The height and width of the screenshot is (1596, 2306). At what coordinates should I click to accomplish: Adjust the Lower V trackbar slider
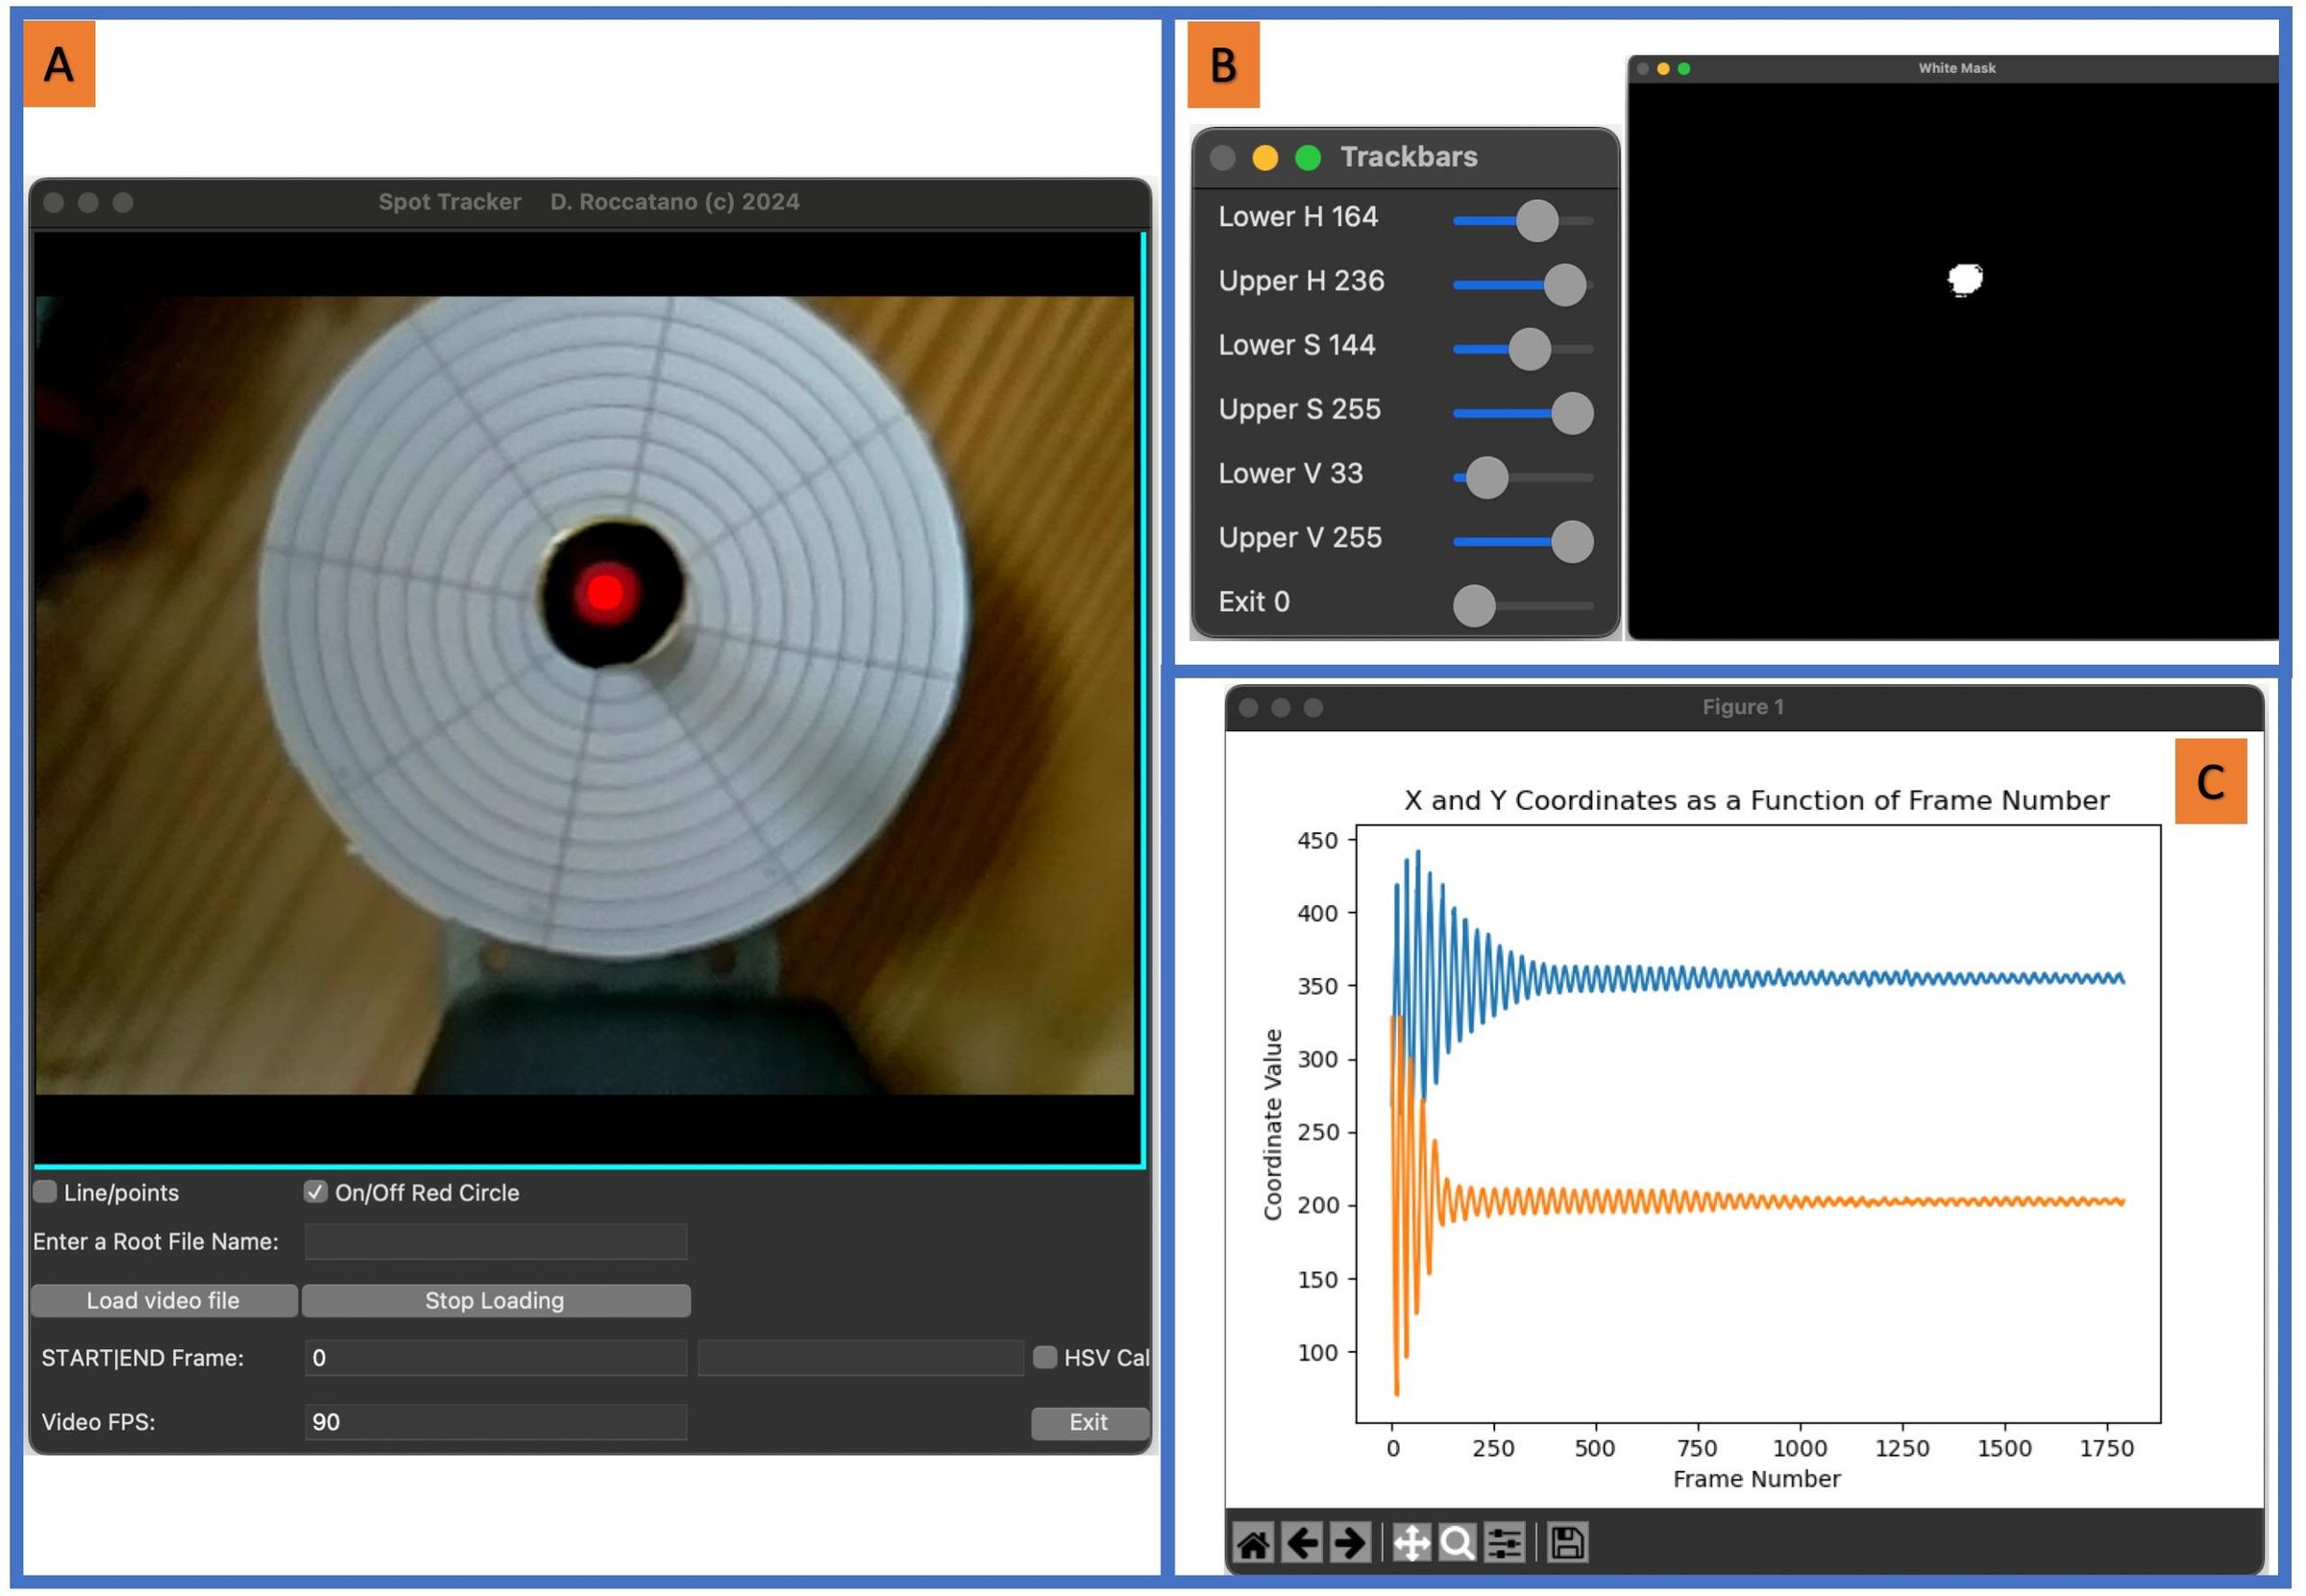pyautogui.click(x=1485, y=478)
